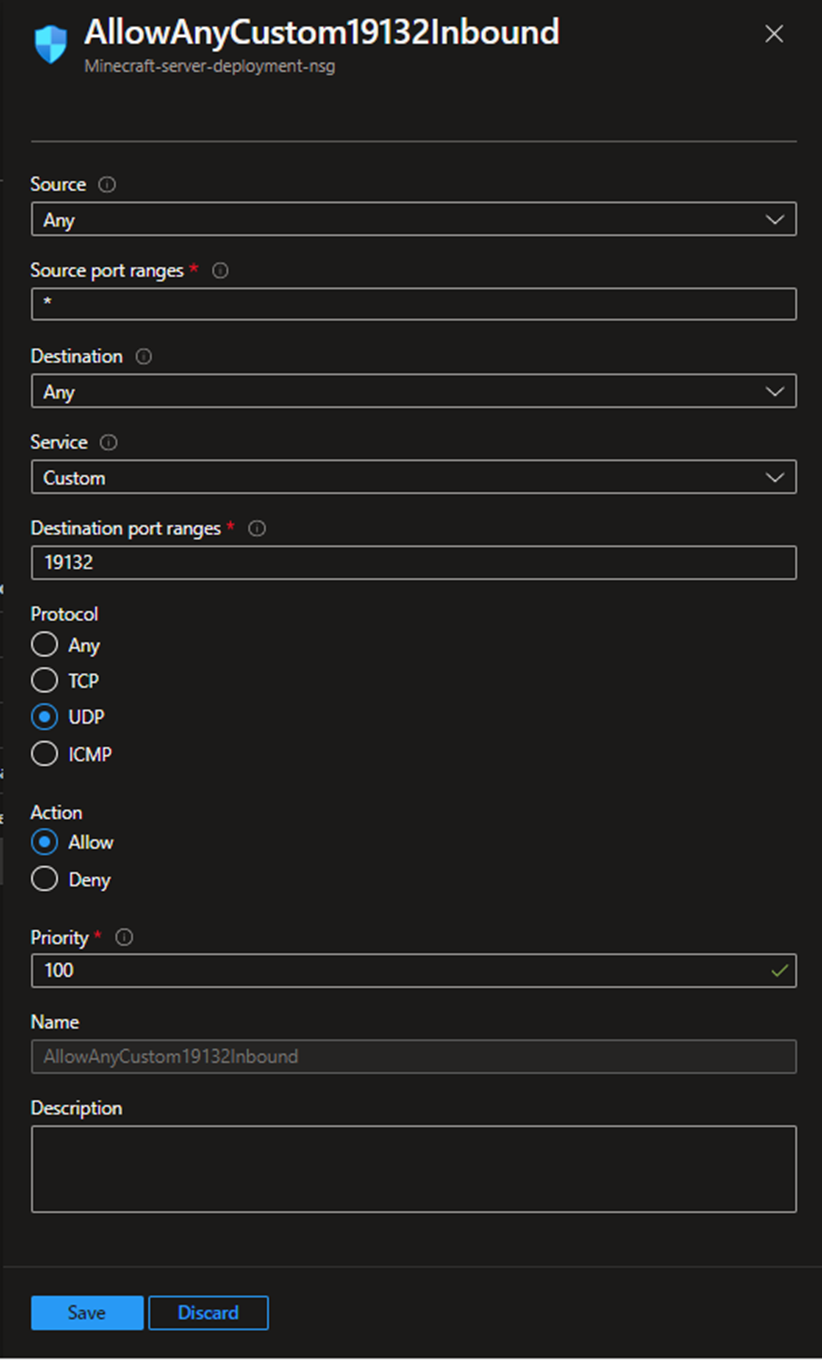Click the Action section label
This screenshot has height=1363, width=822.
tap(56, 812)
